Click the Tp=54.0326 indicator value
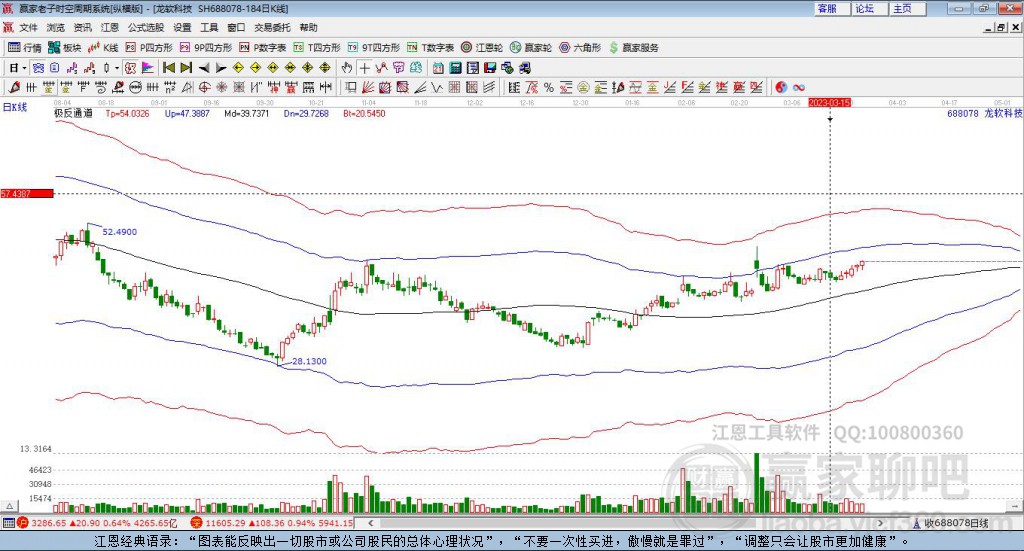Image resolution: width=1024 pixels, height=551 pixels. pyautogui.click(x=127, y=113)
